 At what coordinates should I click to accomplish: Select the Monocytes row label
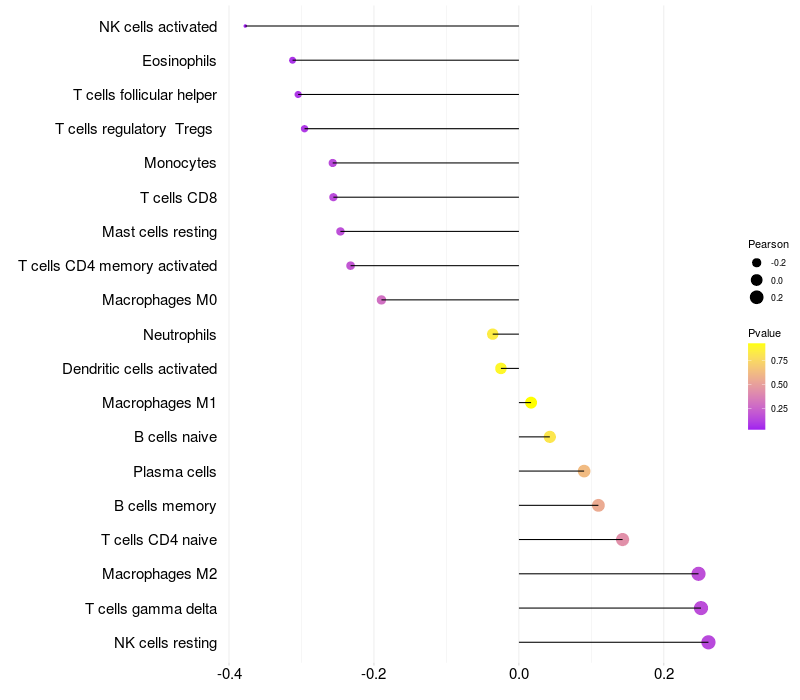[180, 163]
